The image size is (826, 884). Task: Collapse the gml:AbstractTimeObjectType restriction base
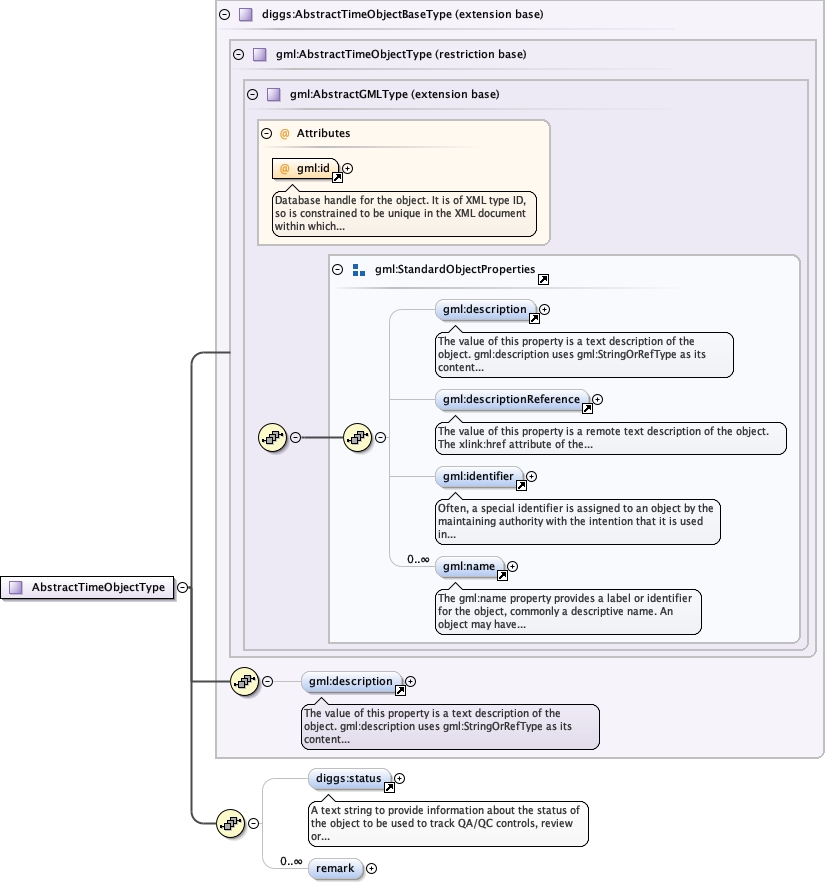[x=238, y=54]
